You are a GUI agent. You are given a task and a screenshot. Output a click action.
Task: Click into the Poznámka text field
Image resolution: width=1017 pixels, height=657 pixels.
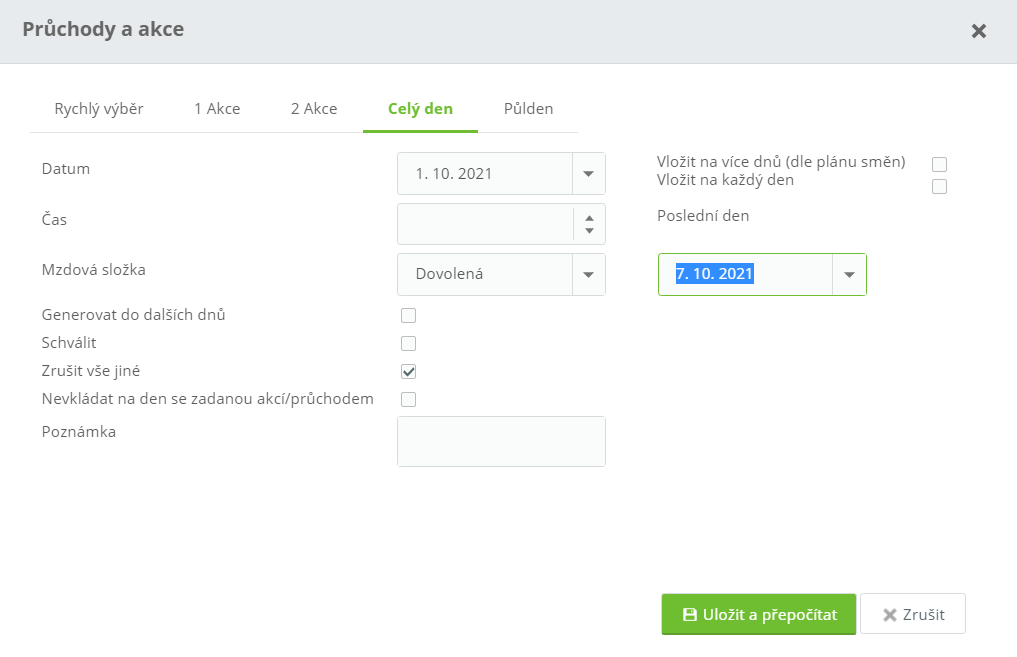(501, 441)
